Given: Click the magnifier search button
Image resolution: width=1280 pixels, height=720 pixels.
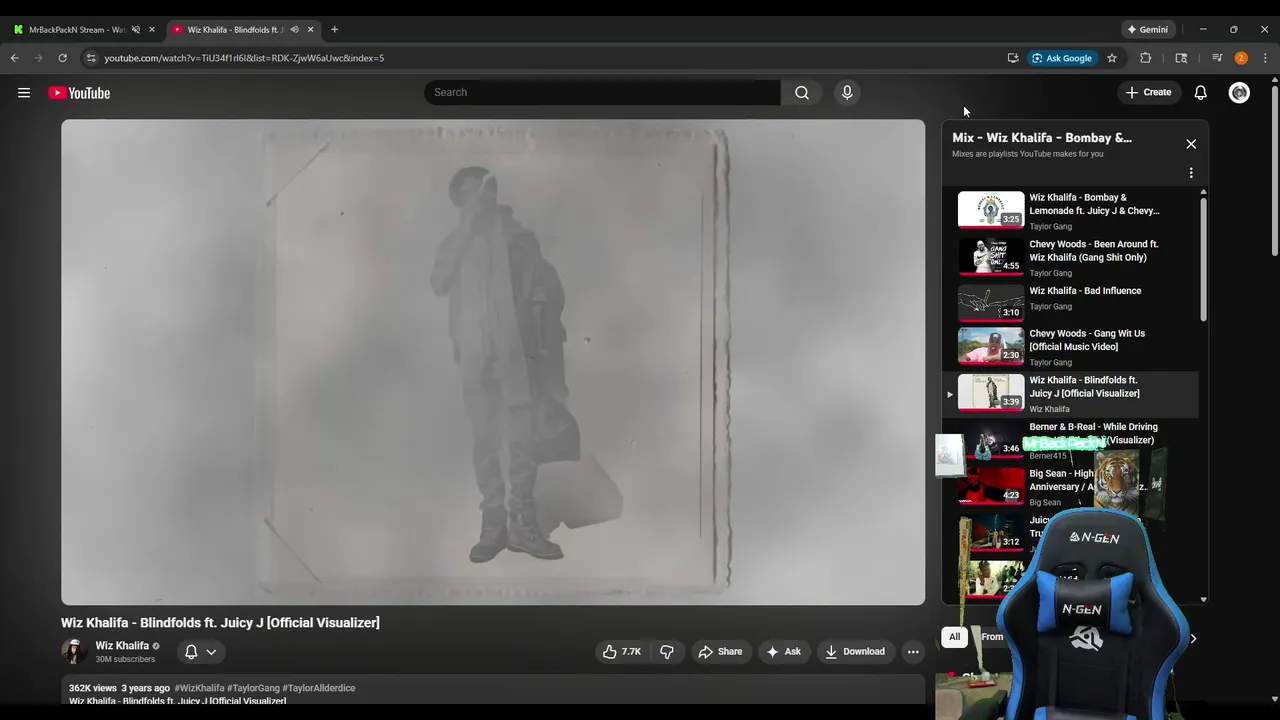Looking at the screenshot, I should [x=802, y=92].
